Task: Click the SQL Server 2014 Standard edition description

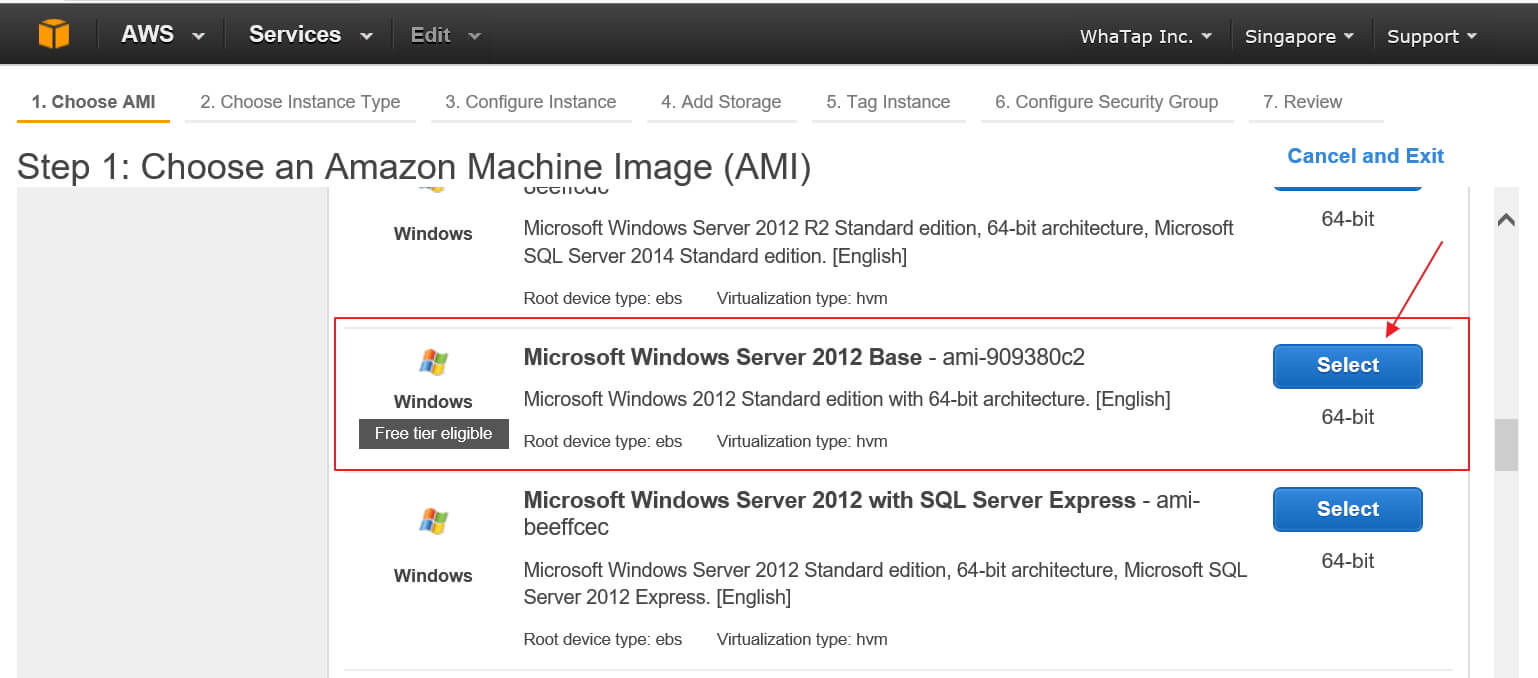Action: (x=879, y=242)
